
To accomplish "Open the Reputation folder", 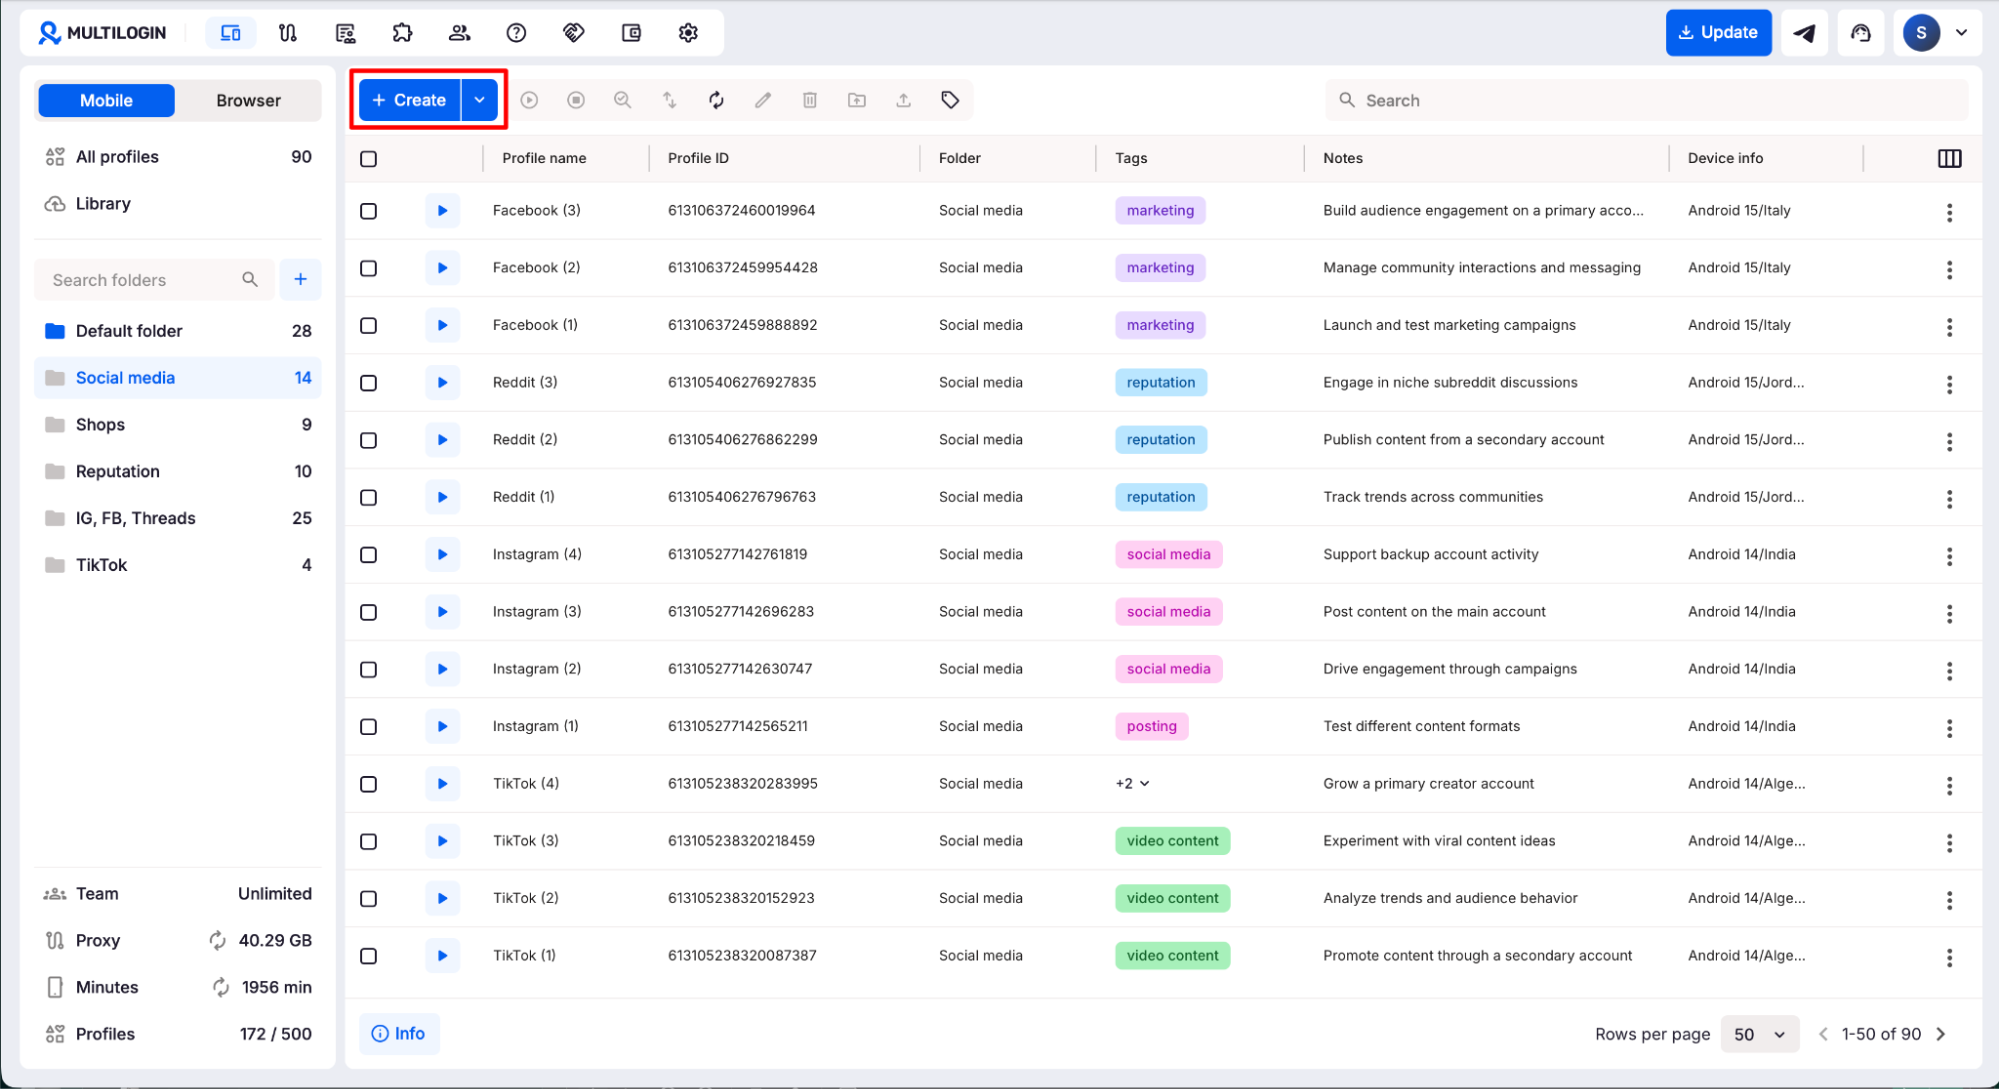I will coord(118,471).
